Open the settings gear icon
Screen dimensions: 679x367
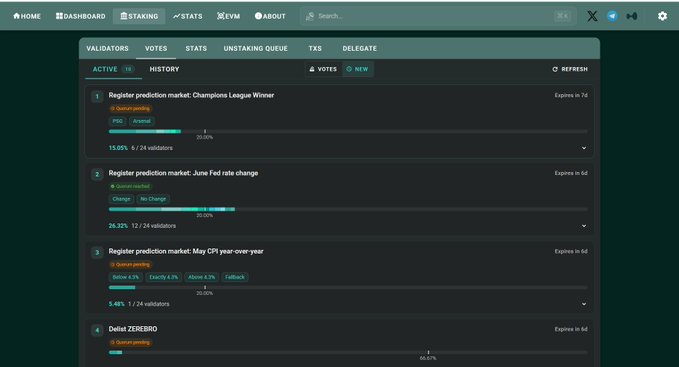pos(662,16)
